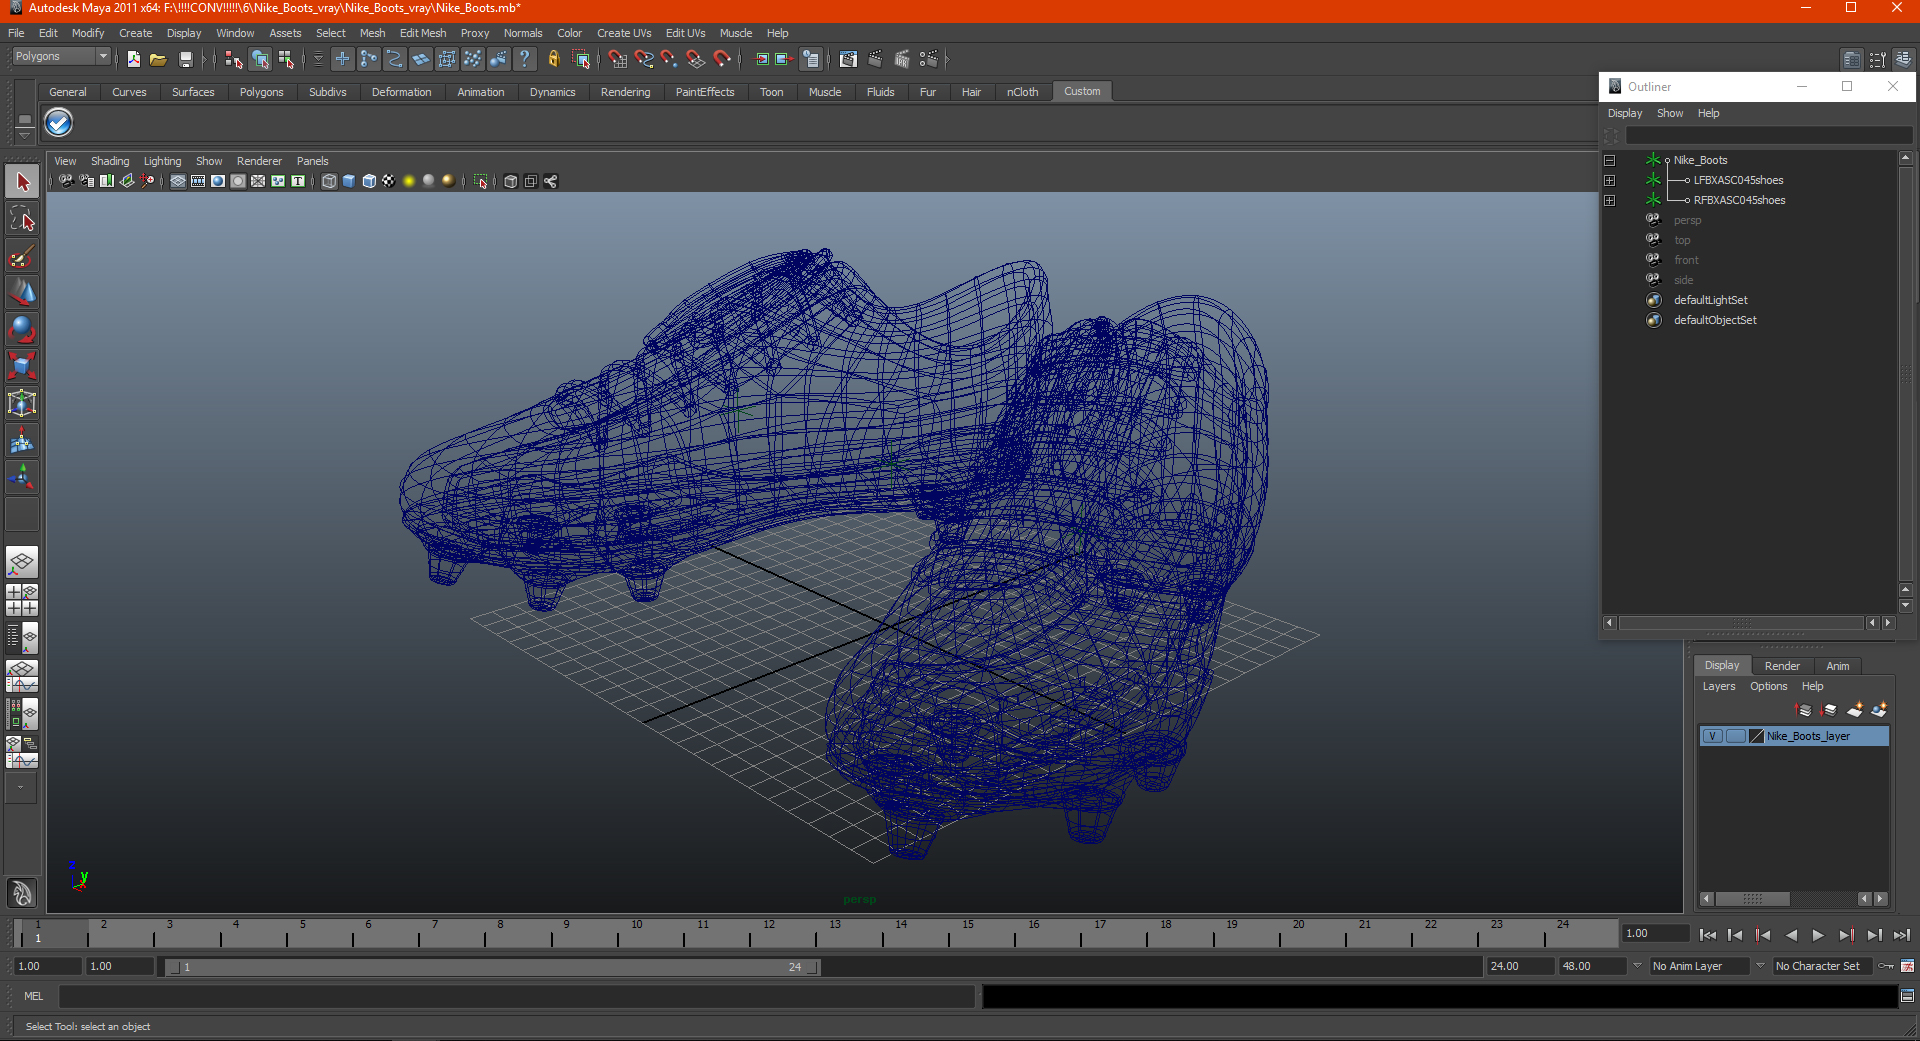Select by hierarchy mode icon

234,60
